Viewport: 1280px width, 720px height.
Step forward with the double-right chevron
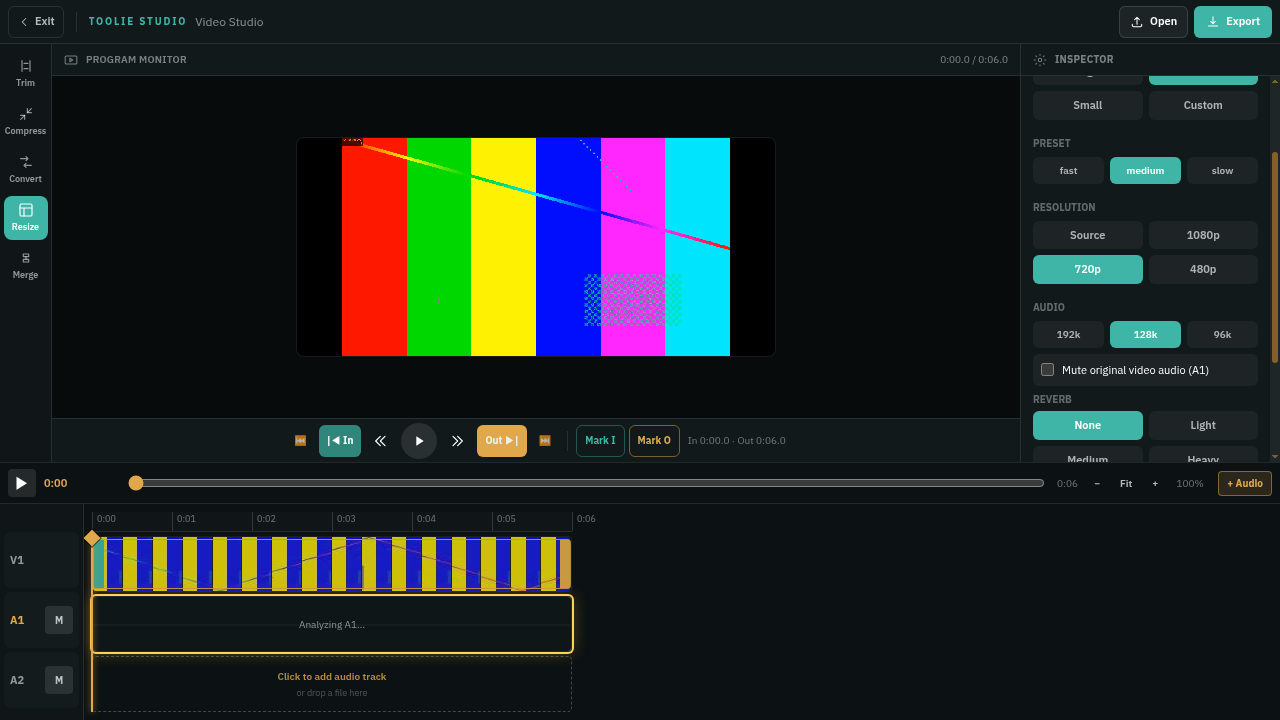click(x=457, y=441)
